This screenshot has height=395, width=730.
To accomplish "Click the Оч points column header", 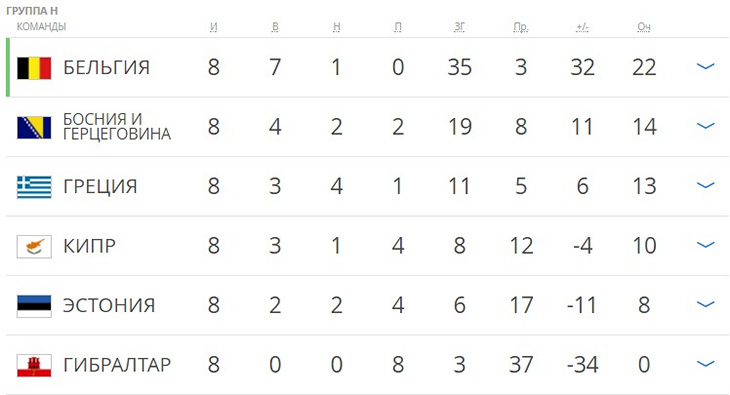I will (644, 27).
